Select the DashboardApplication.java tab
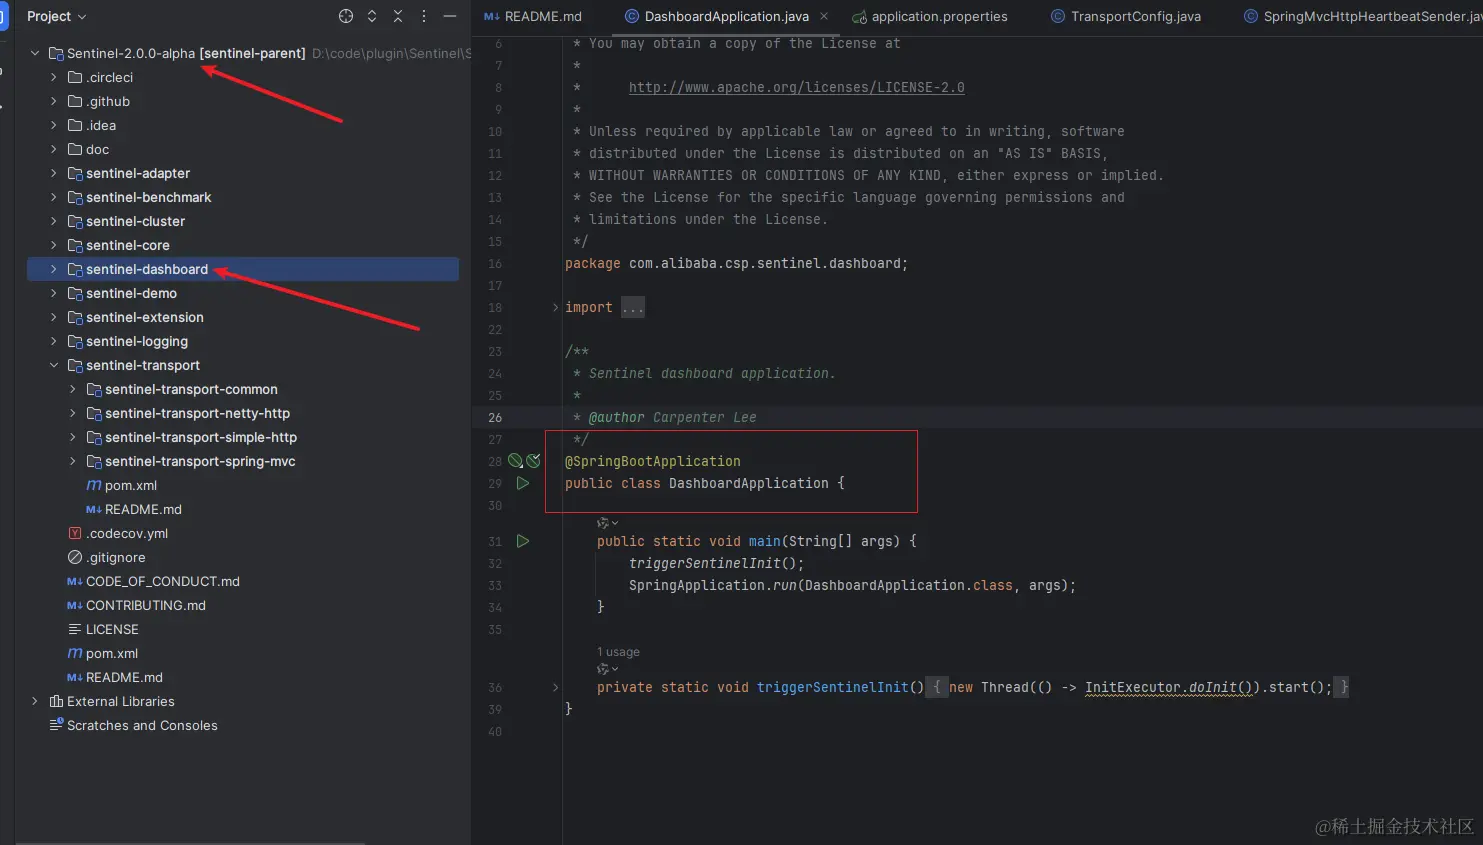 727,16
